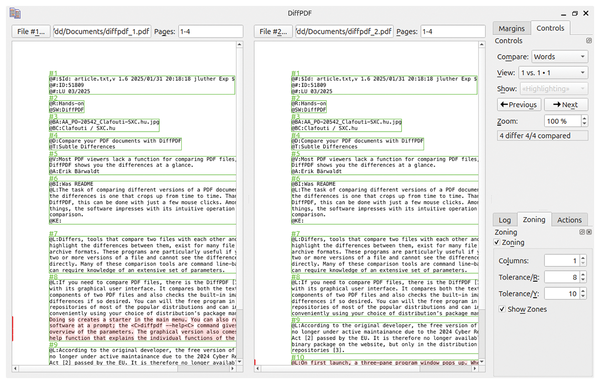
Task: Decrease Tolerance/R with down arrow
Action: coord(583,280)
